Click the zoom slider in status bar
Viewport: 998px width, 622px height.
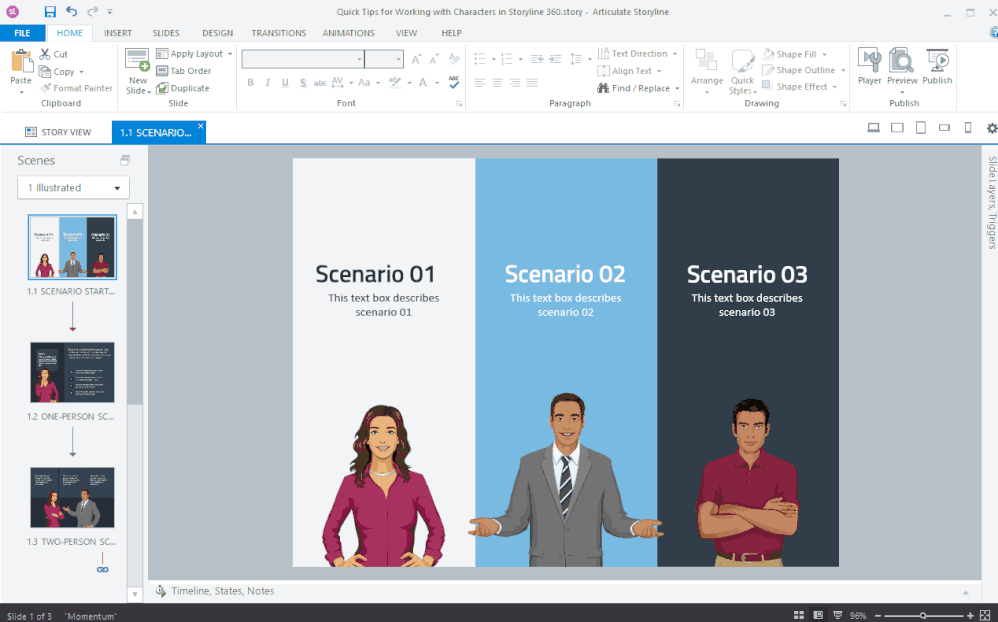coord(922,615)
